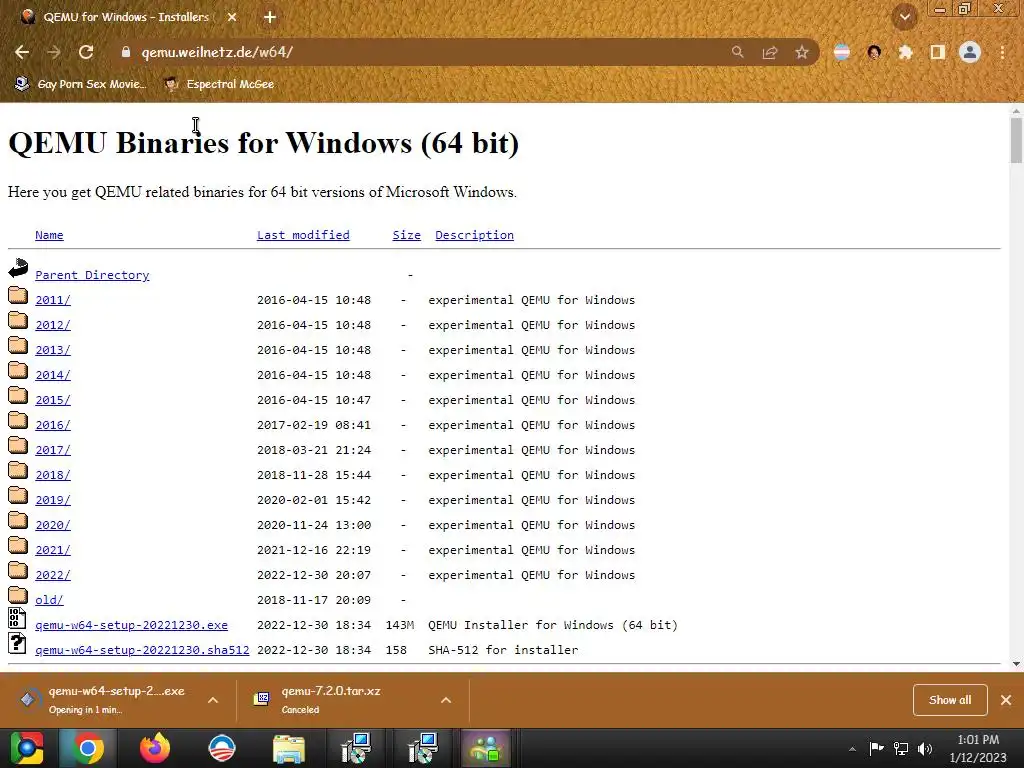Expand the tab search dropdown arrow

click(x=905, y=17)
